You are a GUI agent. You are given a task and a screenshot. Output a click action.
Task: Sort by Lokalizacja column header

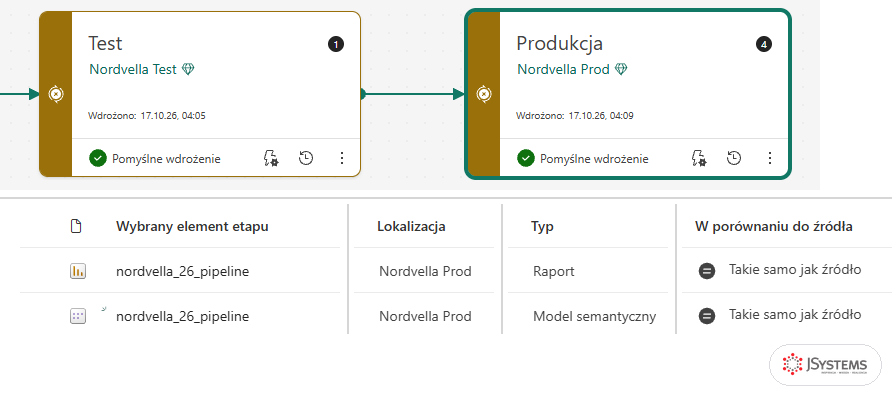(x=411, y=226)
